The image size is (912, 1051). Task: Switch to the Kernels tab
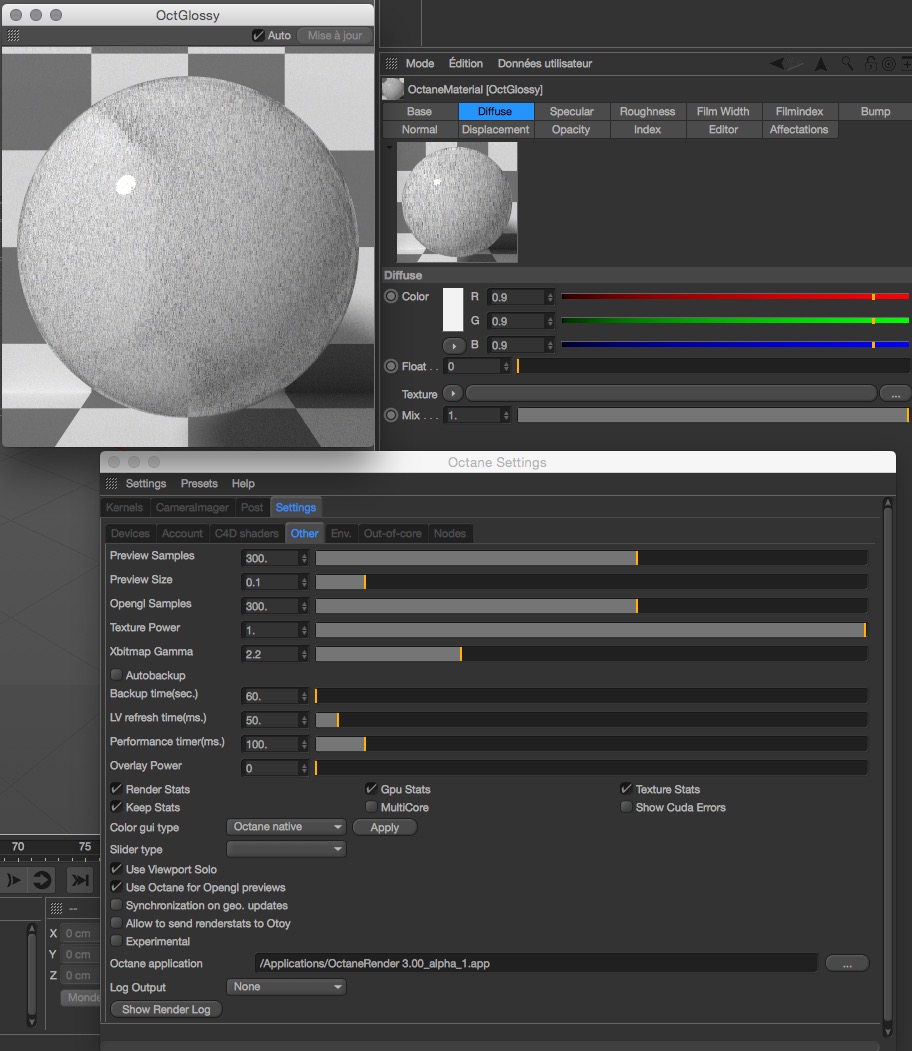(125, 507)
